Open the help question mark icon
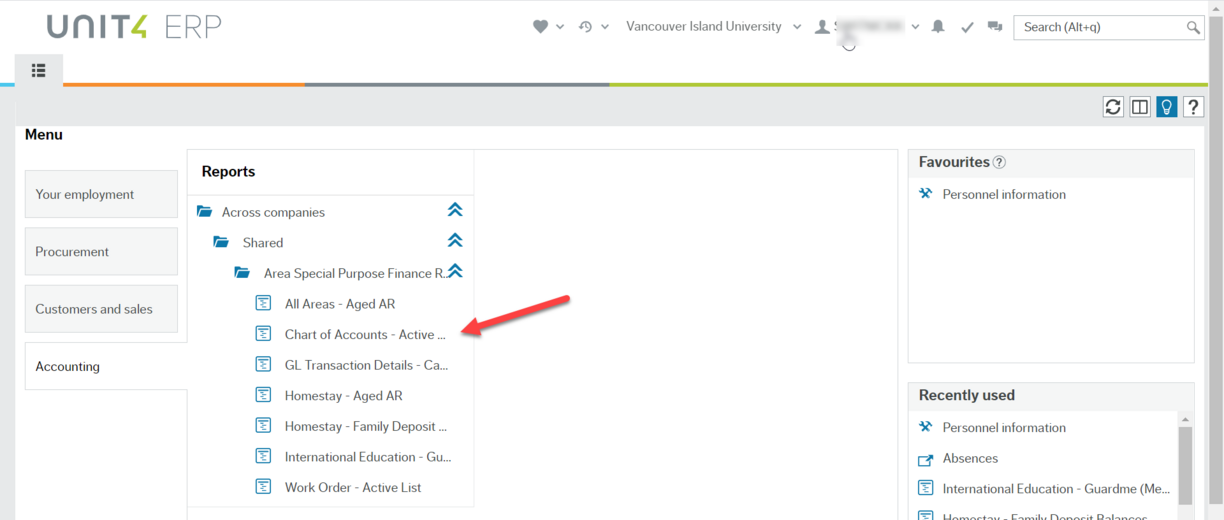The image size is (1224, 520). [1193, 107]
